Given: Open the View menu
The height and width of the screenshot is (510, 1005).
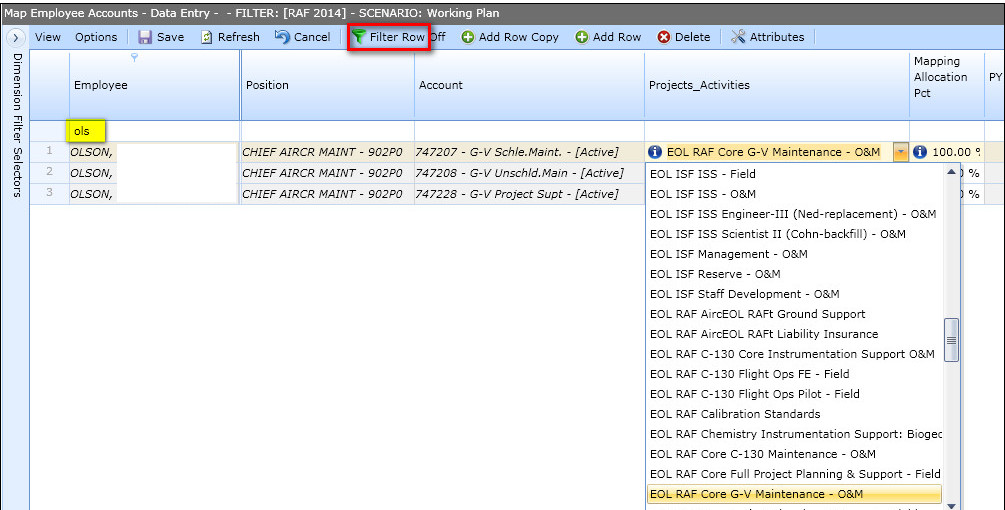Looking at the screenshot, I should tap(48, 37).
